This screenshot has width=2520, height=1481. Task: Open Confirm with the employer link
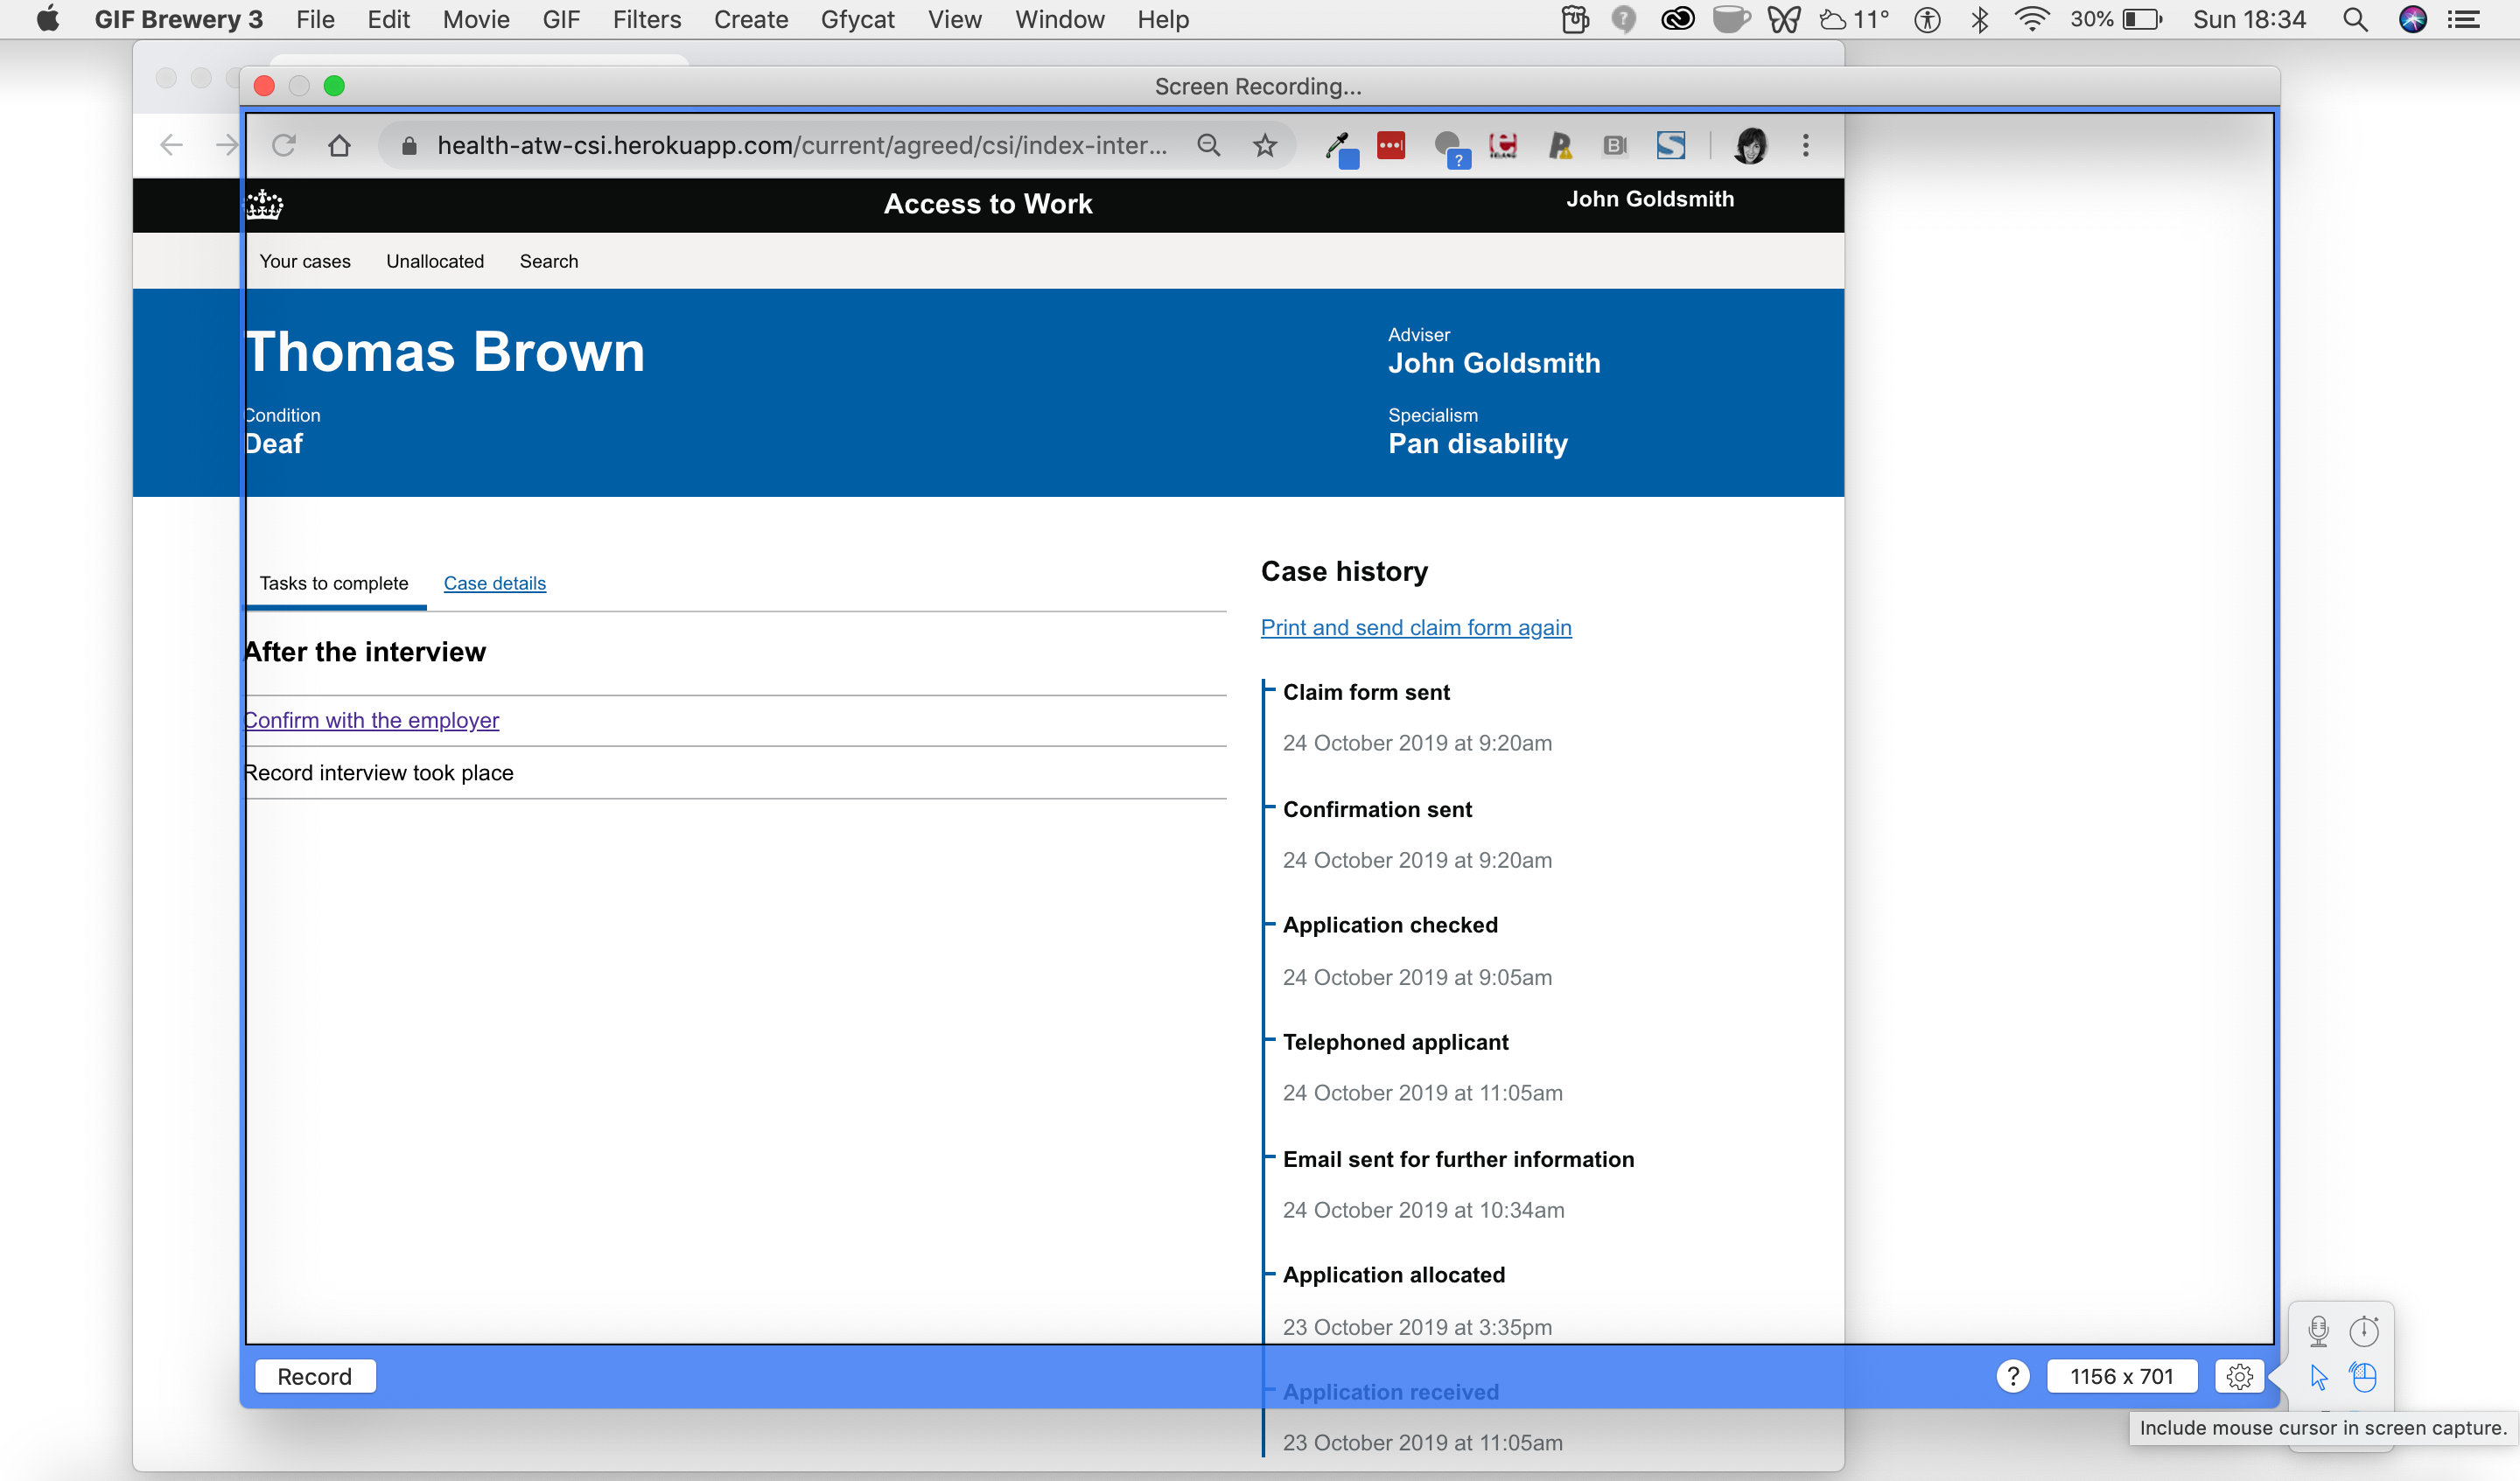[372, 720]
